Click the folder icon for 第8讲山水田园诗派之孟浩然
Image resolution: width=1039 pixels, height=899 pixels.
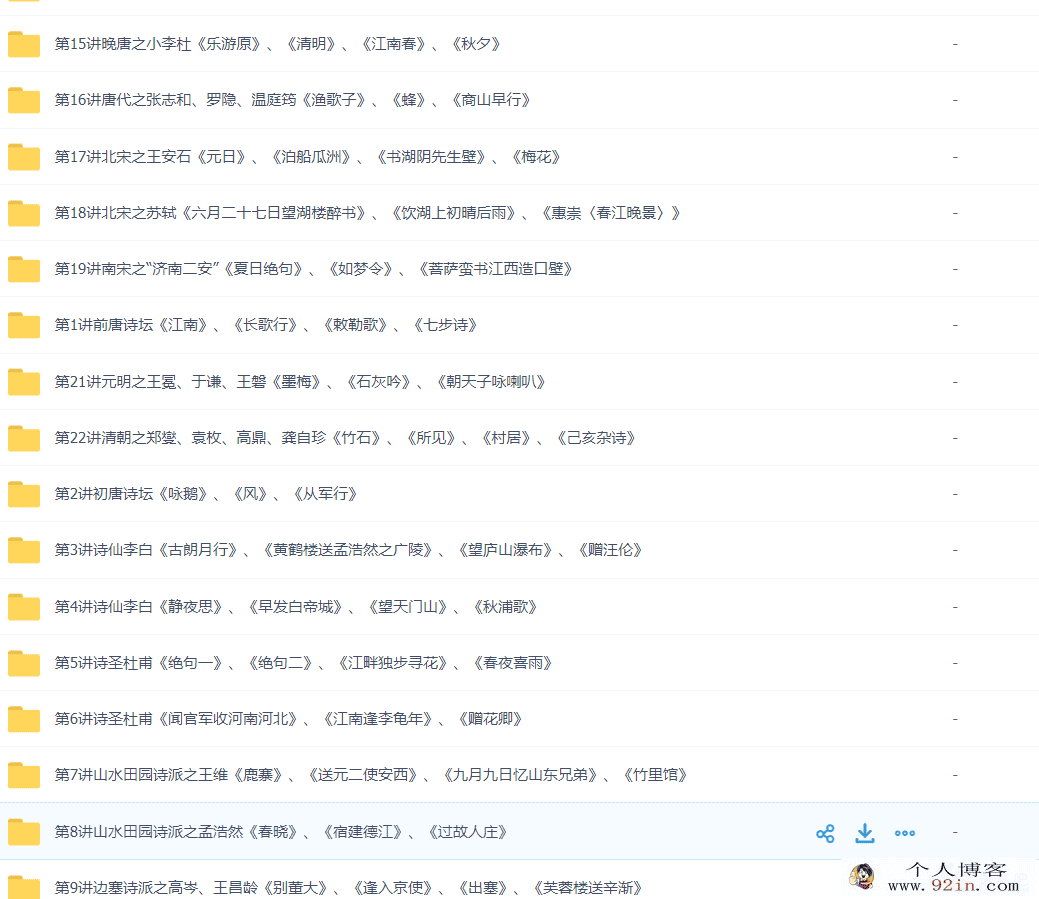click(24, 832)
